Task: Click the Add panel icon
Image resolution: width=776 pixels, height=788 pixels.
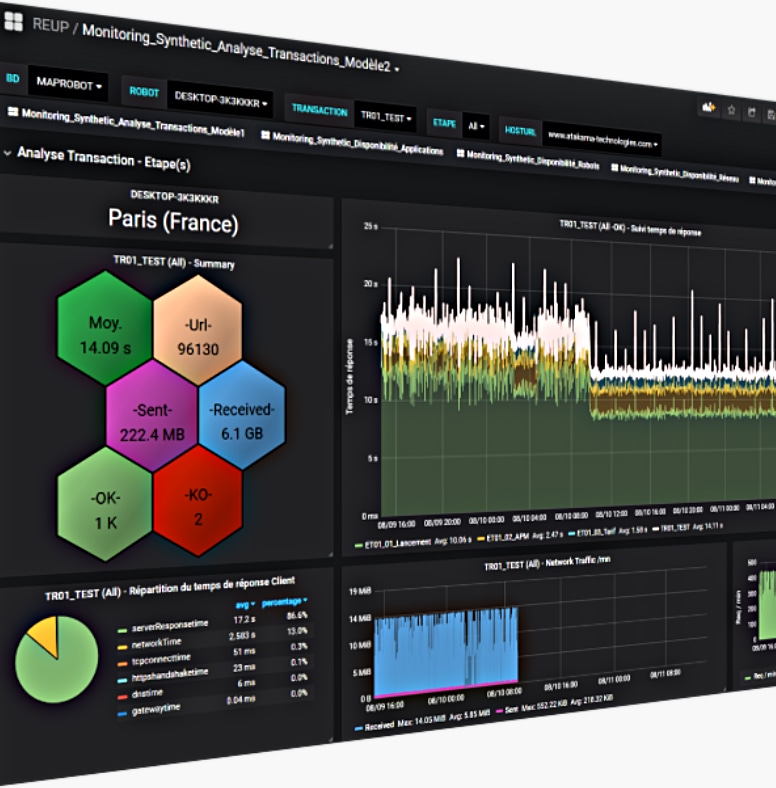Action: (709, 107)
